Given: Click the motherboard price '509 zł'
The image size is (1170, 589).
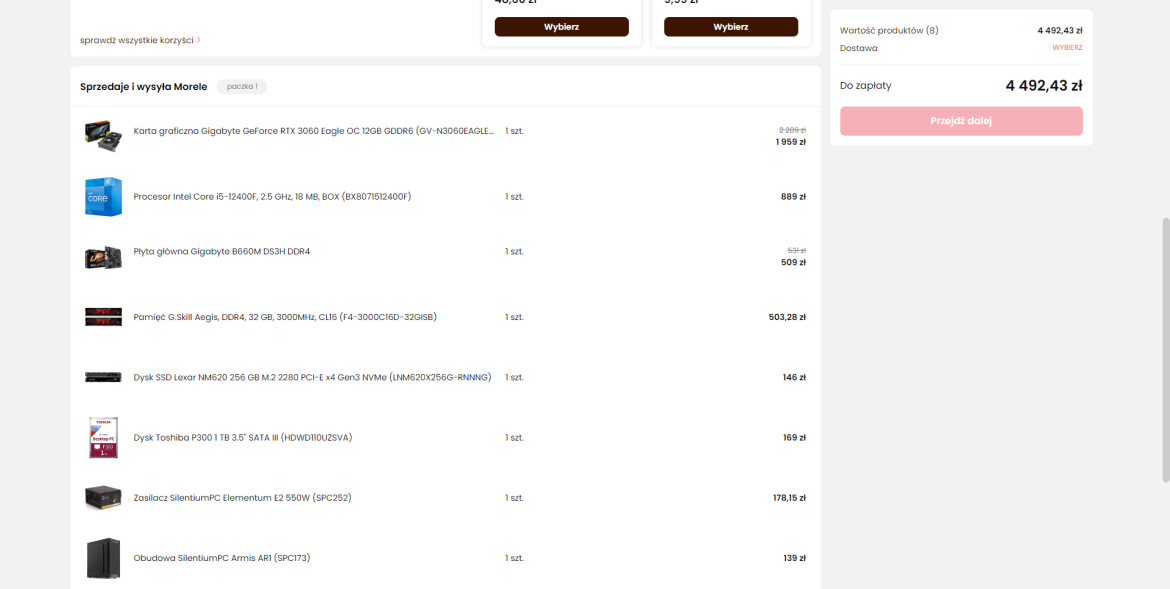Looking at the screenshot, I should 793,263.
